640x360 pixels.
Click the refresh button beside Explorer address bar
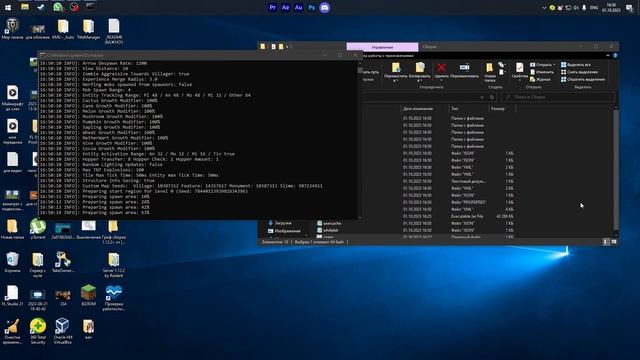492,97
